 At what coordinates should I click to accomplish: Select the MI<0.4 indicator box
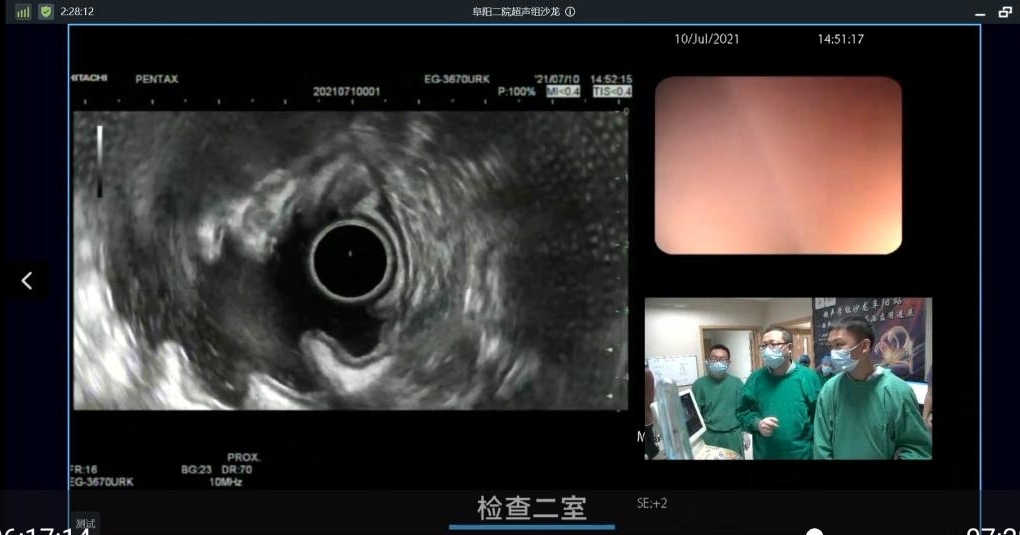pos(563,91)
